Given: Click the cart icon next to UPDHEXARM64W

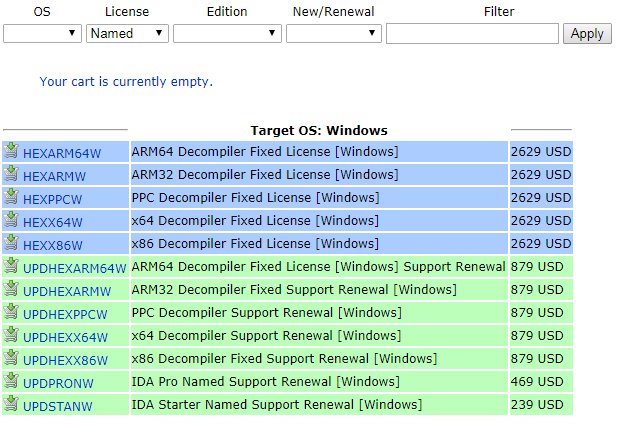Looking at the screenshot, I should pos(11,265).
